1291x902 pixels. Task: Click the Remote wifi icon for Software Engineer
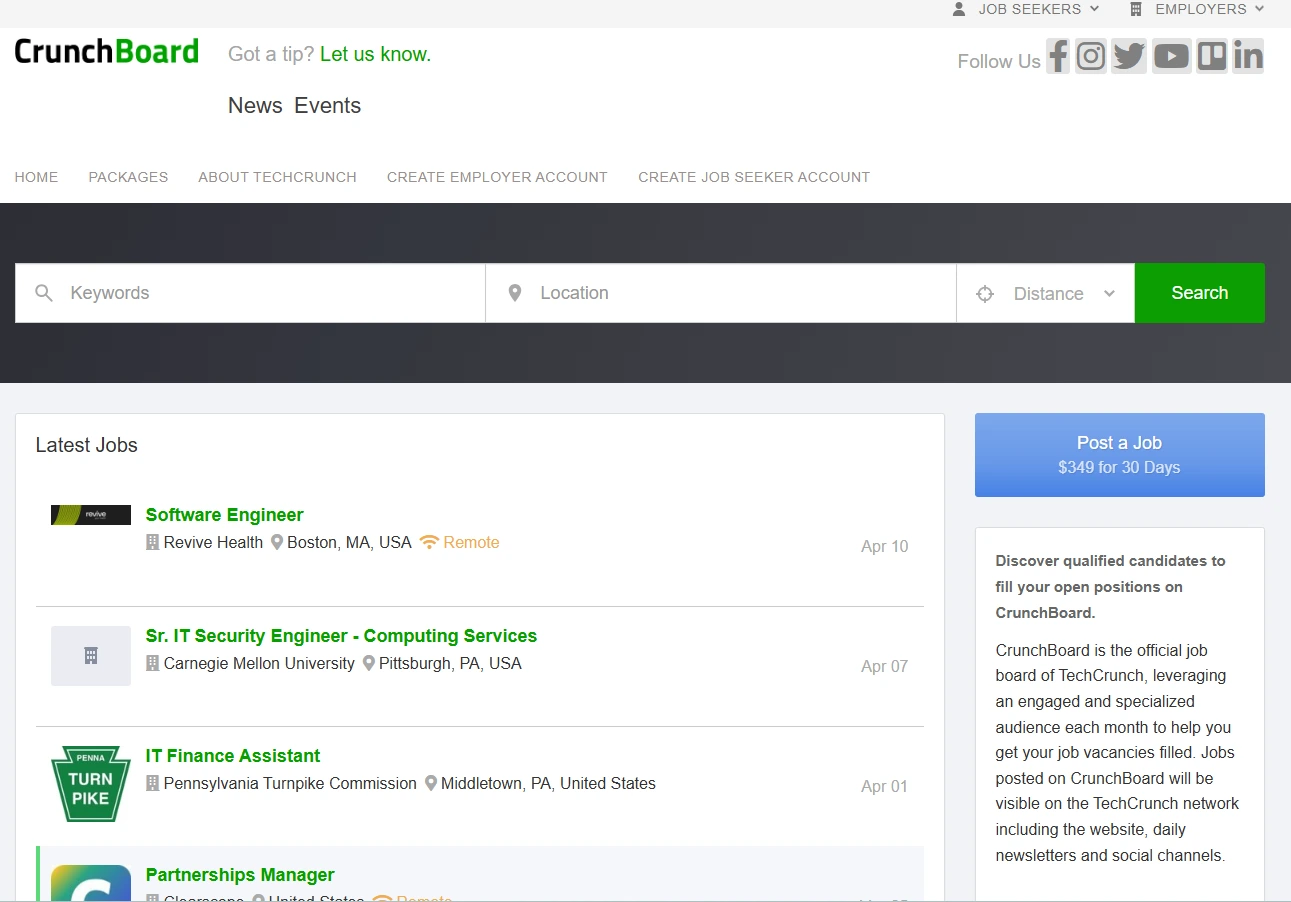tap(429, 542)
